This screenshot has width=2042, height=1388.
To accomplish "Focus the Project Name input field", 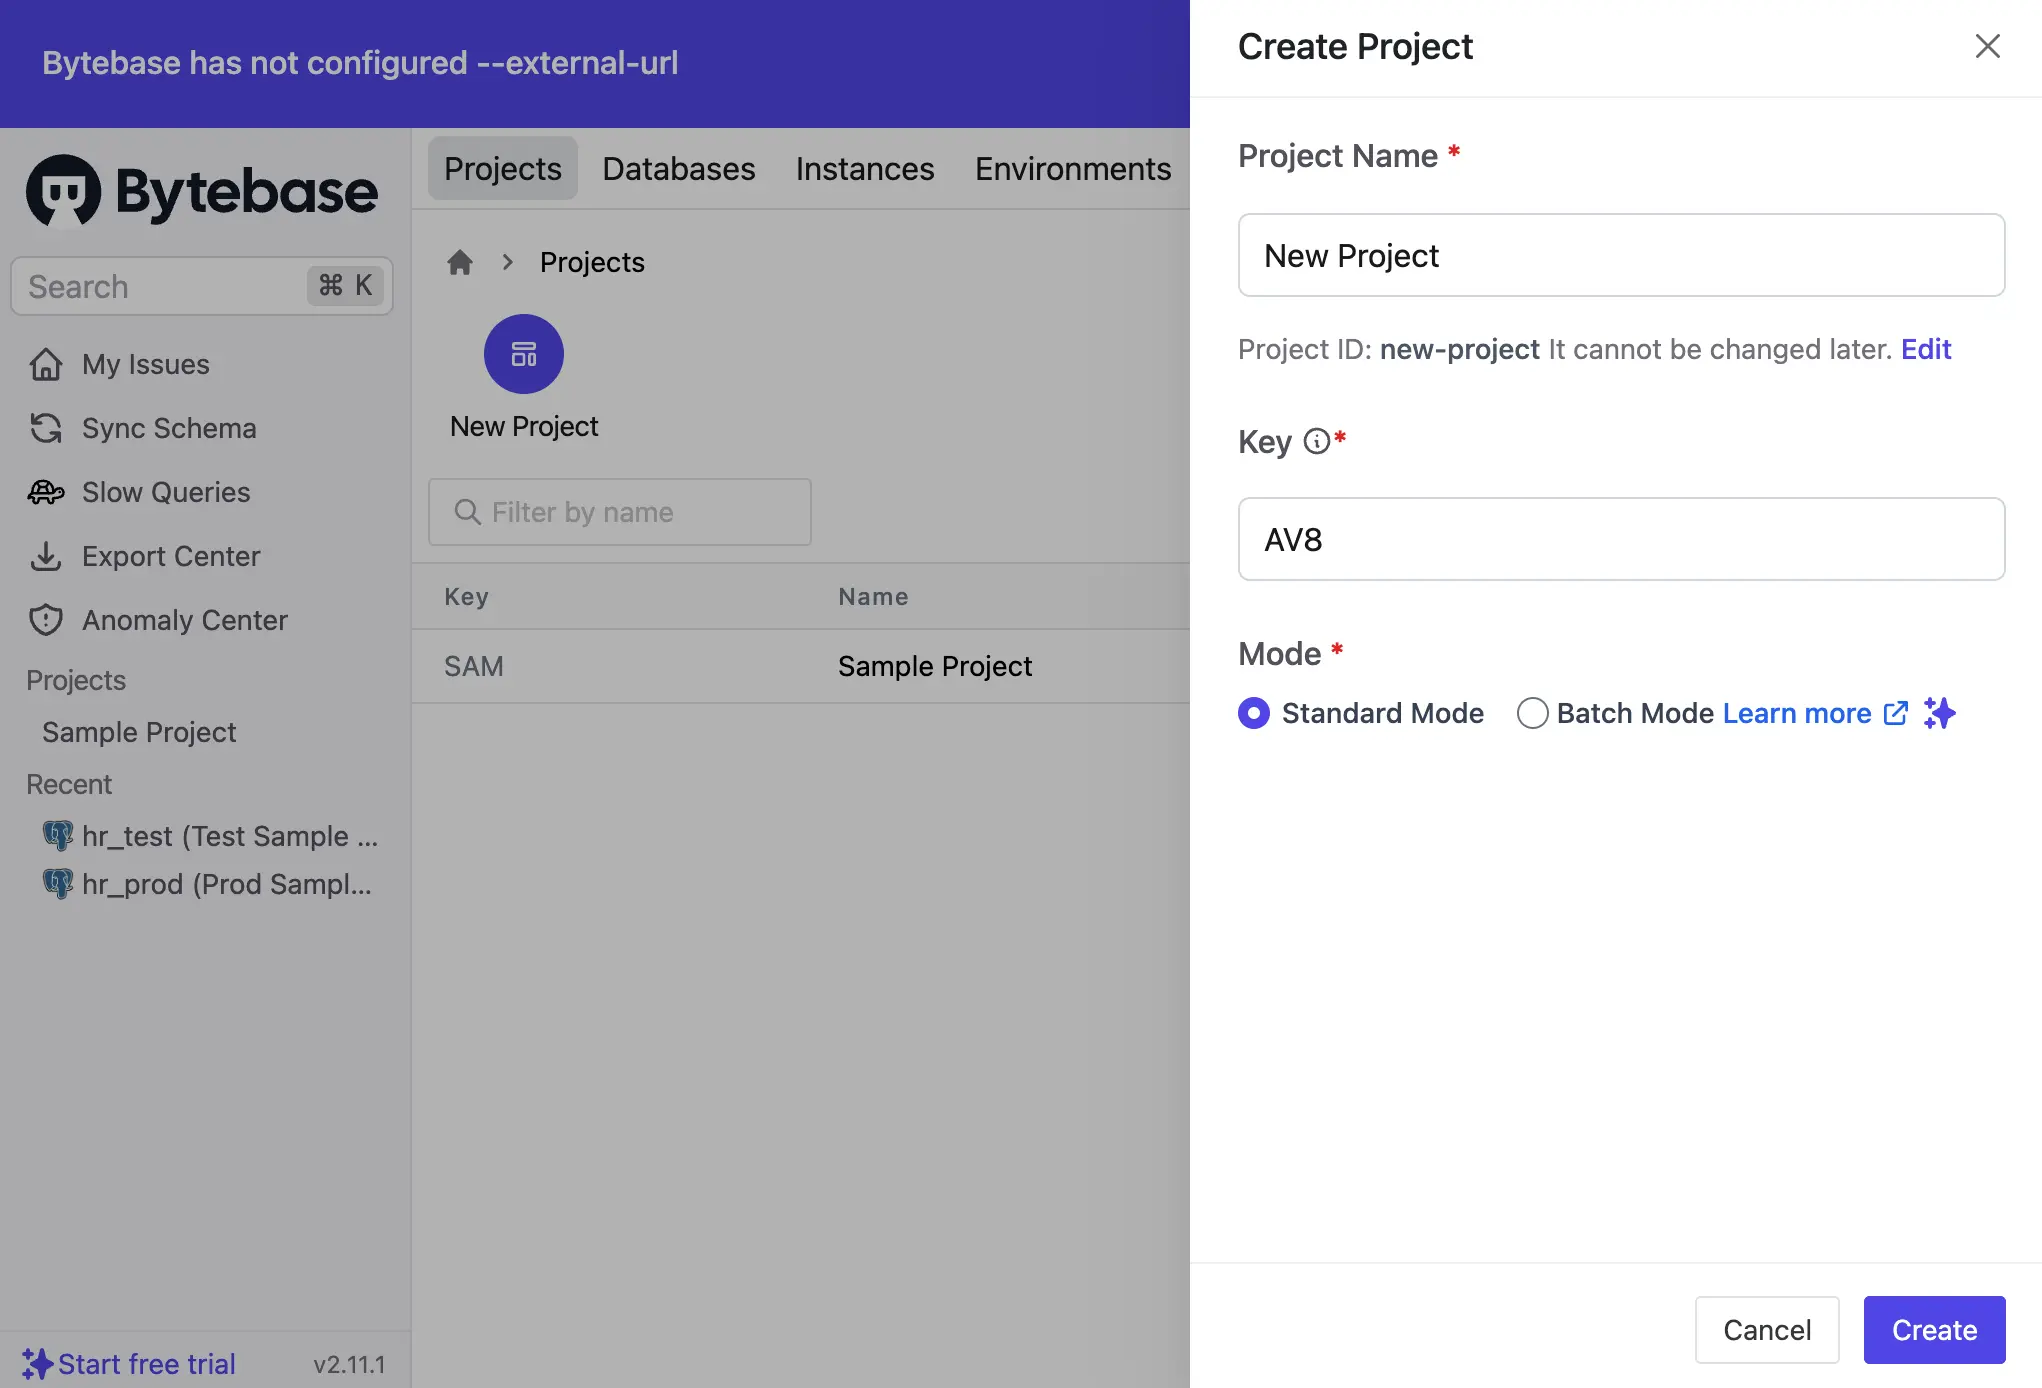I will pyautogui.click(x=1621, y=255).
